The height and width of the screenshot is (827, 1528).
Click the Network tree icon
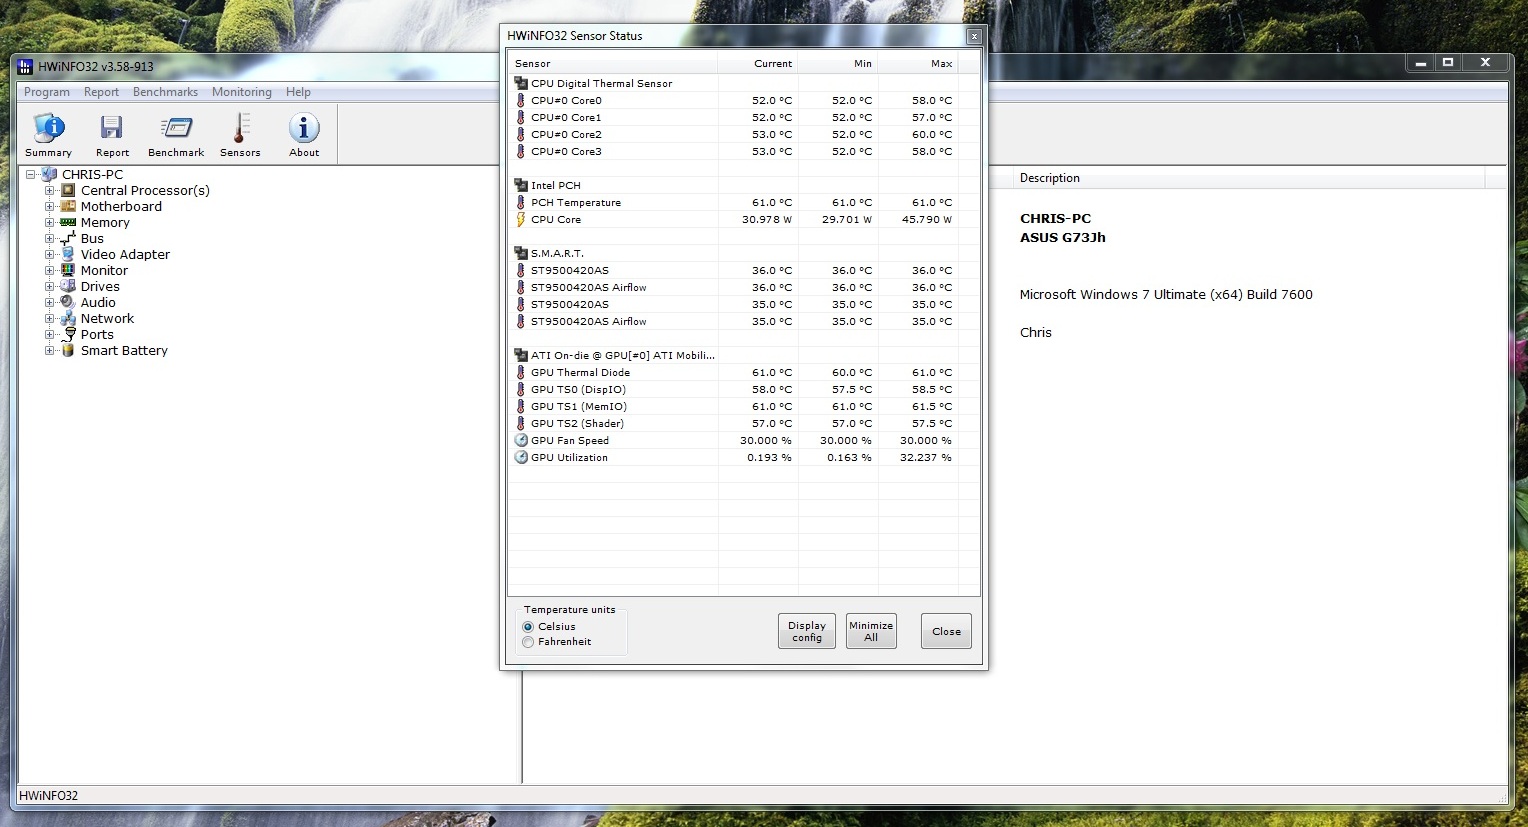pyautogui.click(x=68, y=318)
